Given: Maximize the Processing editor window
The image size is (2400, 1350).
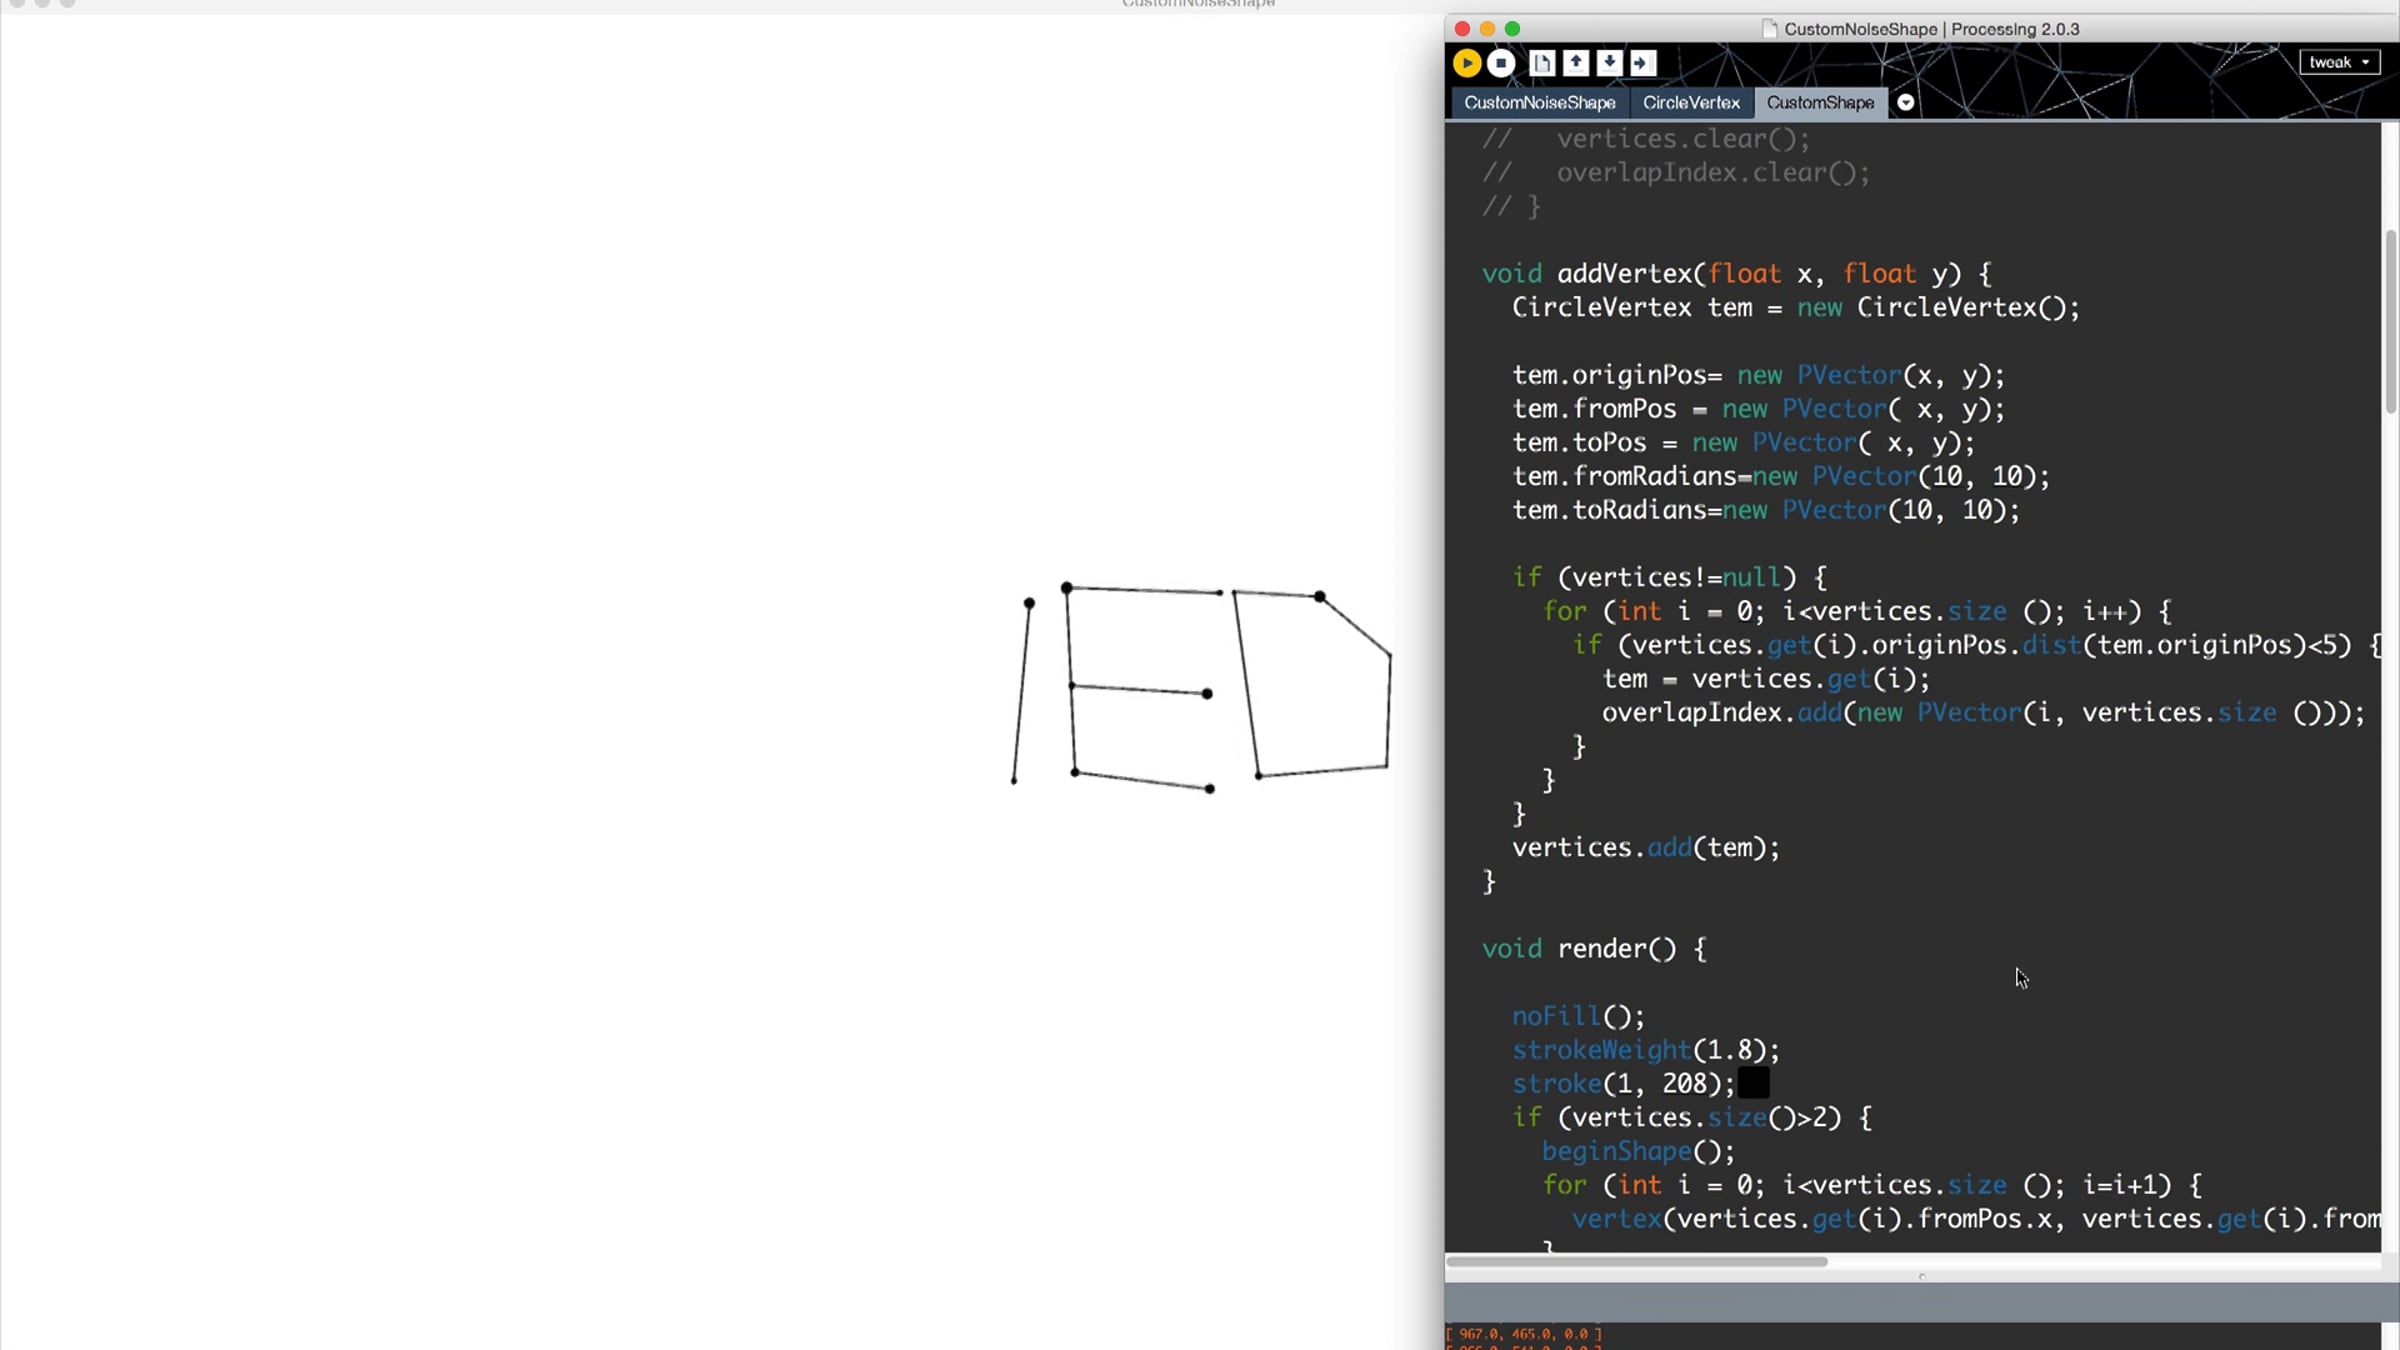Looking at the screenshot, I should (x=1512, y=29).
